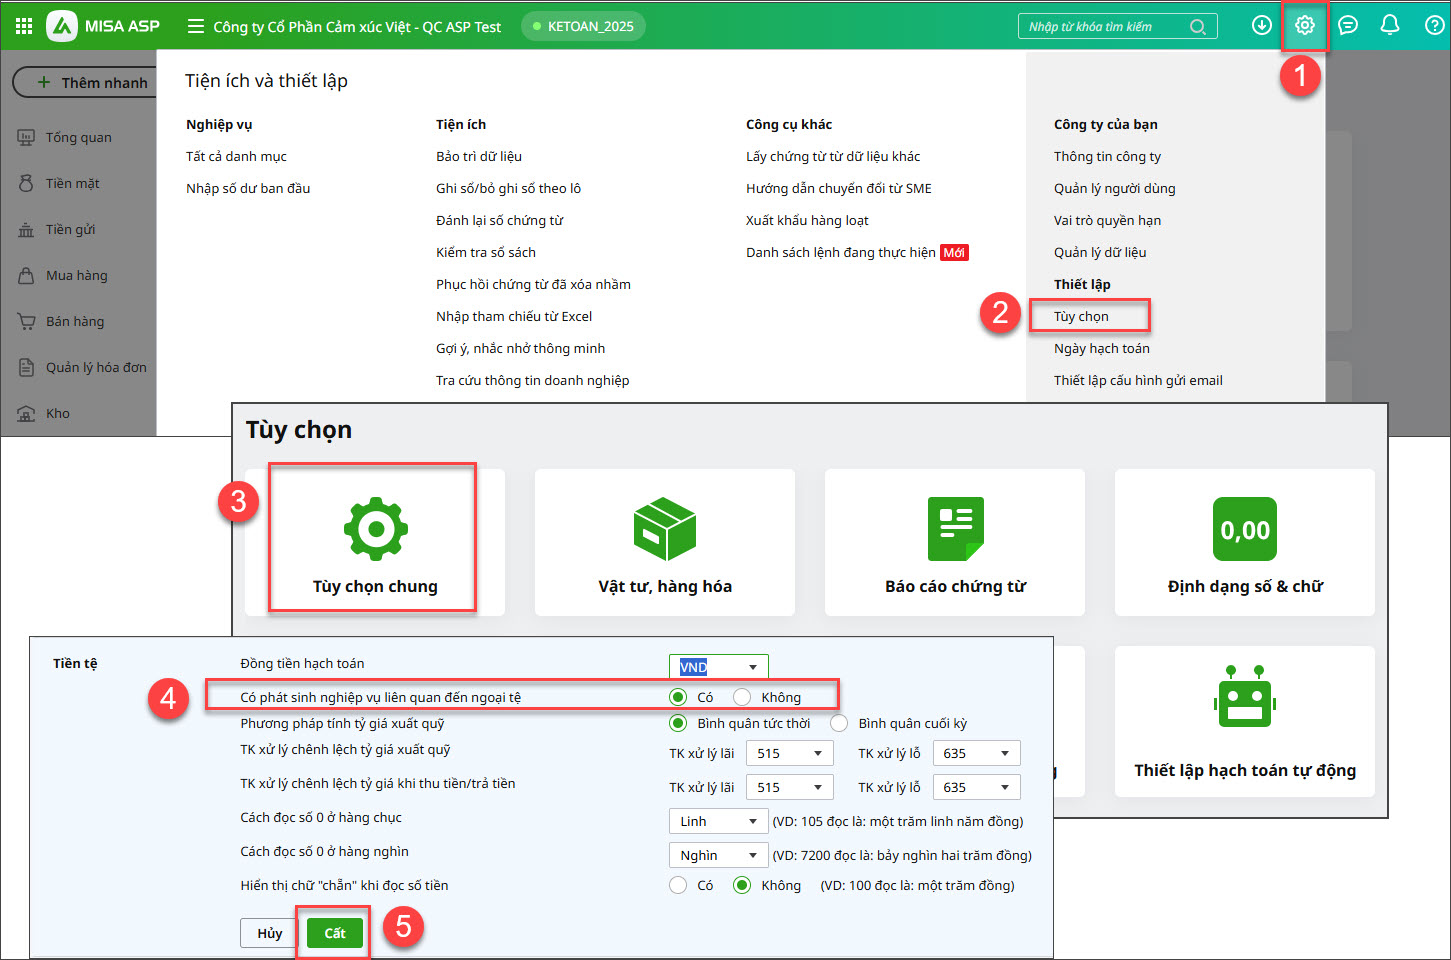The height and width of the screenshot is (960, 1451).
Task: Open the Tùy chọn chung gear tile
Action: (x=375, y=540)
